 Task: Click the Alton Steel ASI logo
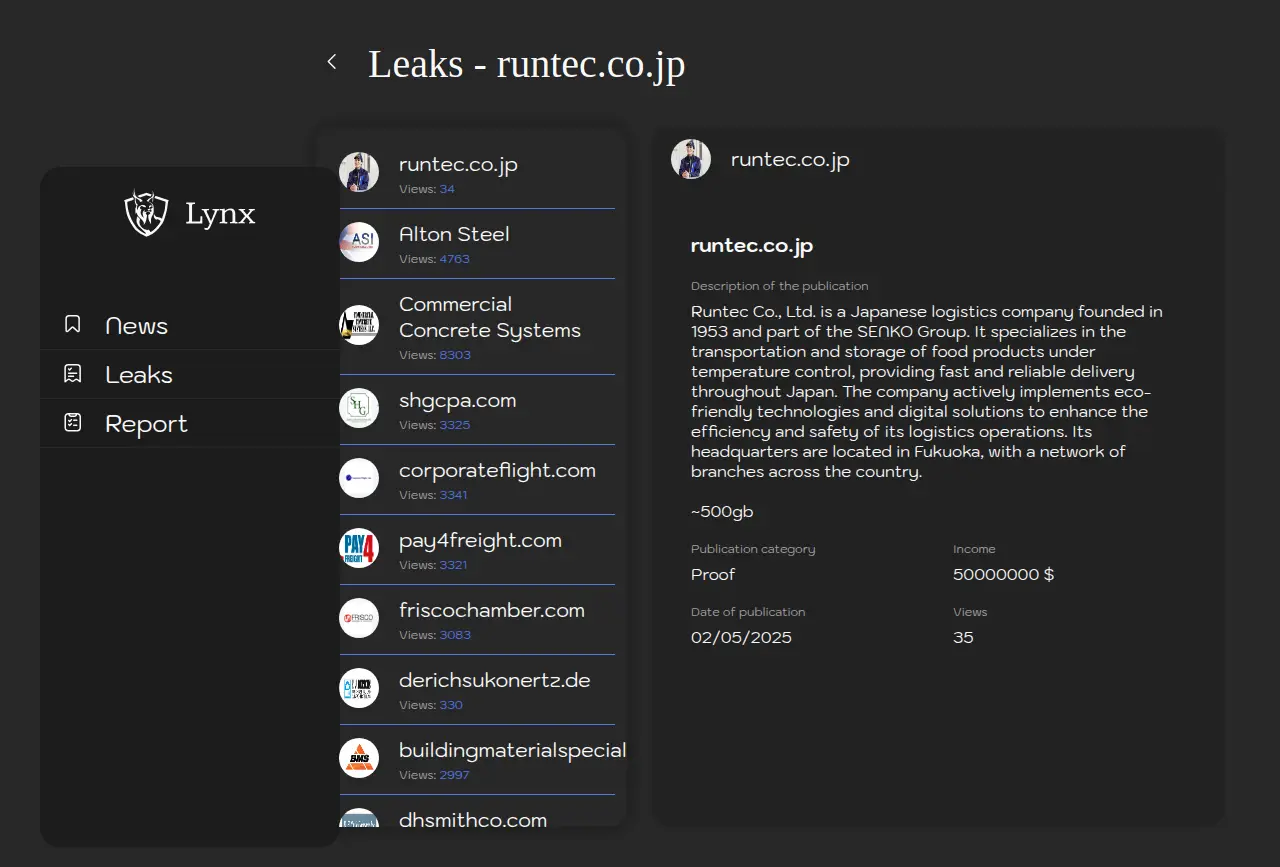pos(359,242)
